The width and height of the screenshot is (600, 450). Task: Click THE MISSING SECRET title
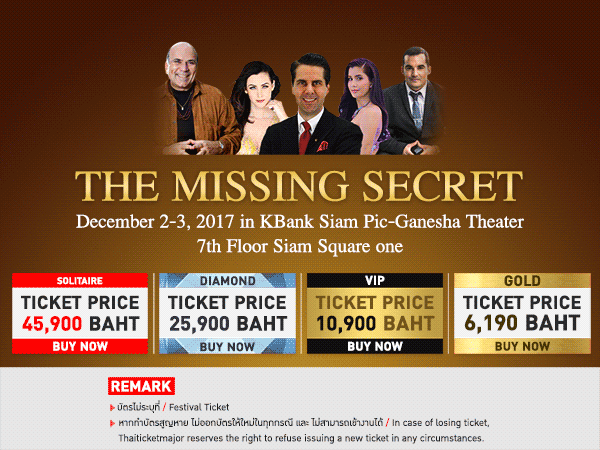pos(299,186)
